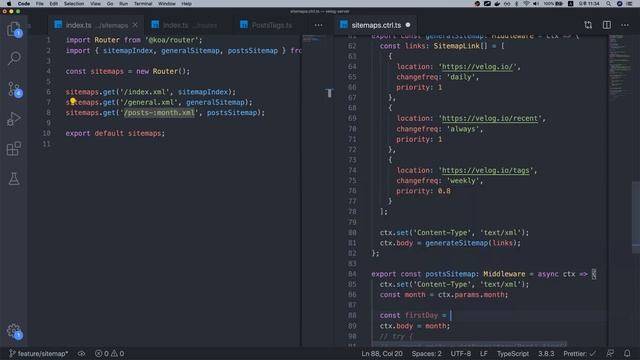Click the lightbulb quick-fix icon on line 7

73,101
